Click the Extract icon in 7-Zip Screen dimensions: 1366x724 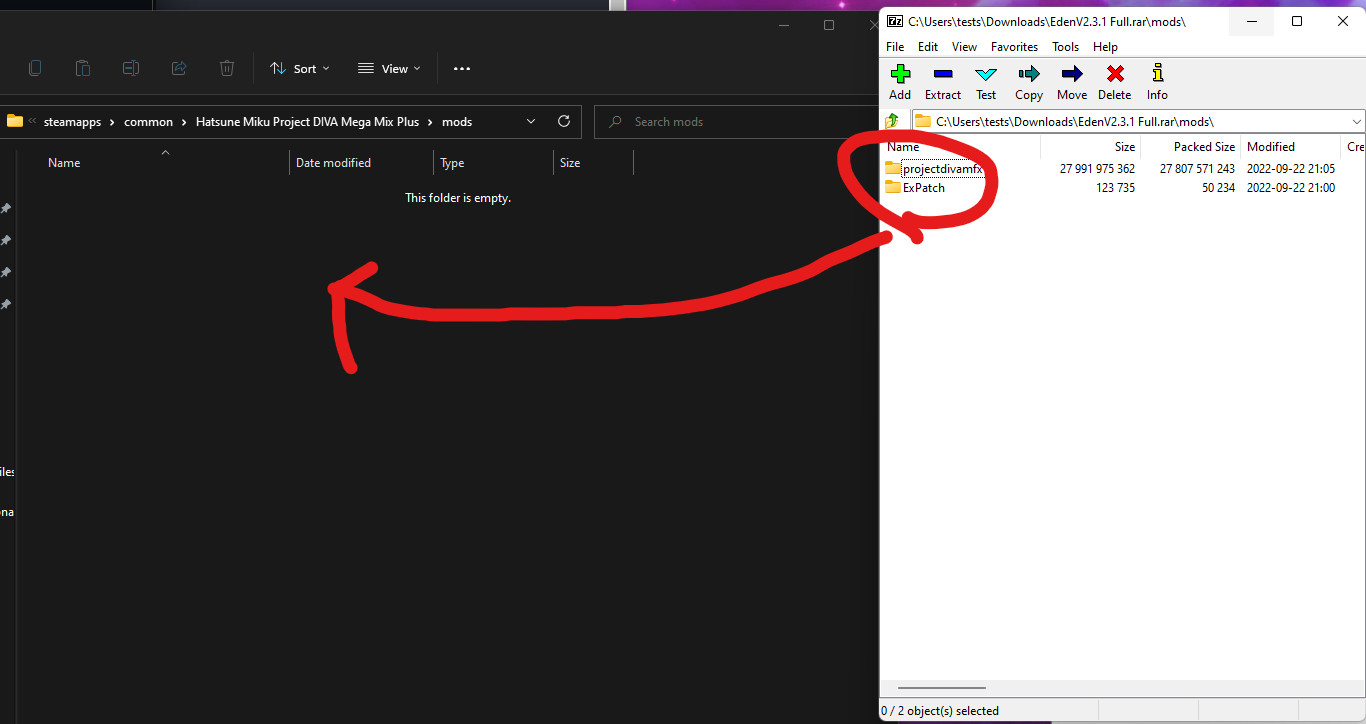[x=942, y=75]
